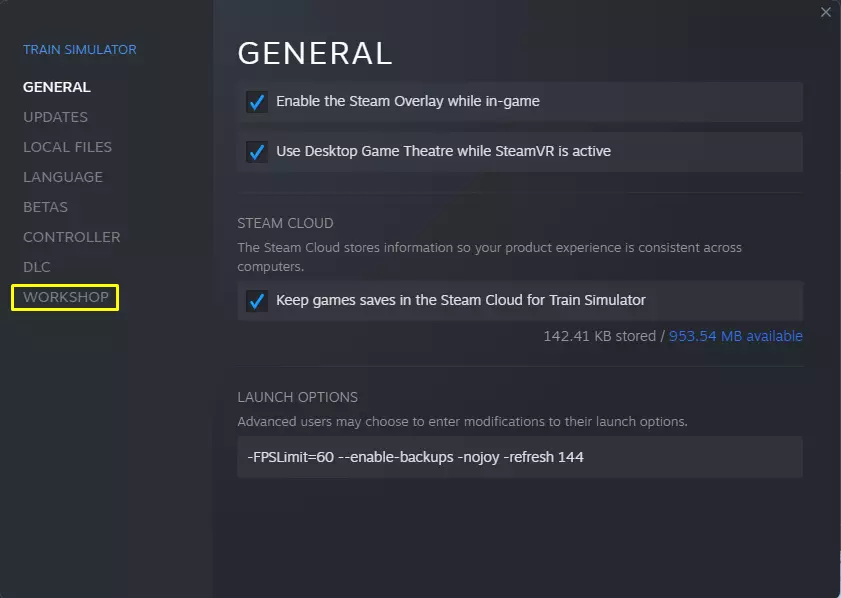Viewport: 841px width, 598px height.
Task: Click the LAUNCH OPTIONS section heading
Action: point(297,397)
